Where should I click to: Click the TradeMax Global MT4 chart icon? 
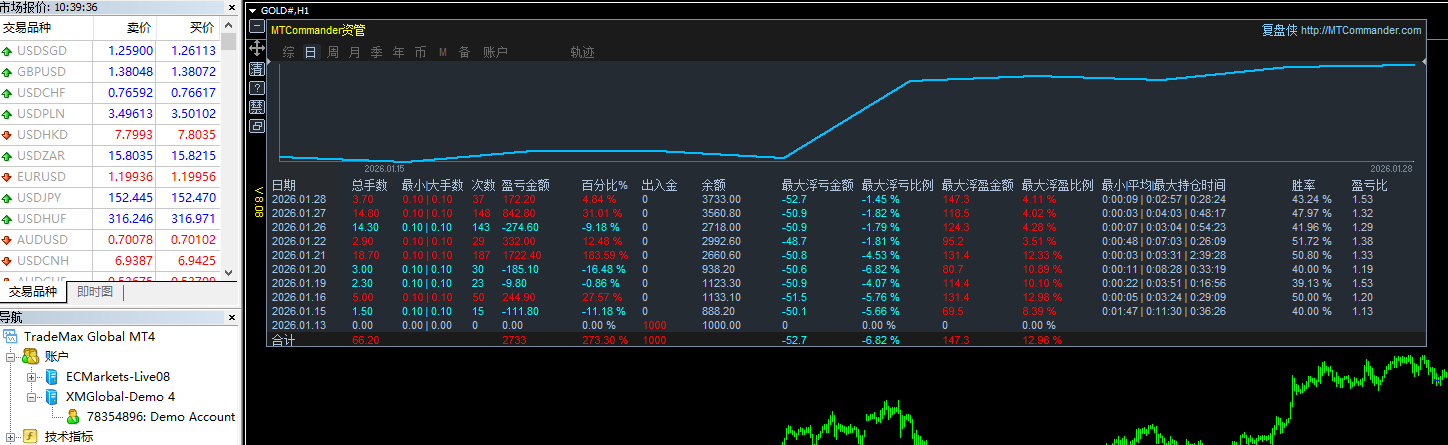(10, 337)
